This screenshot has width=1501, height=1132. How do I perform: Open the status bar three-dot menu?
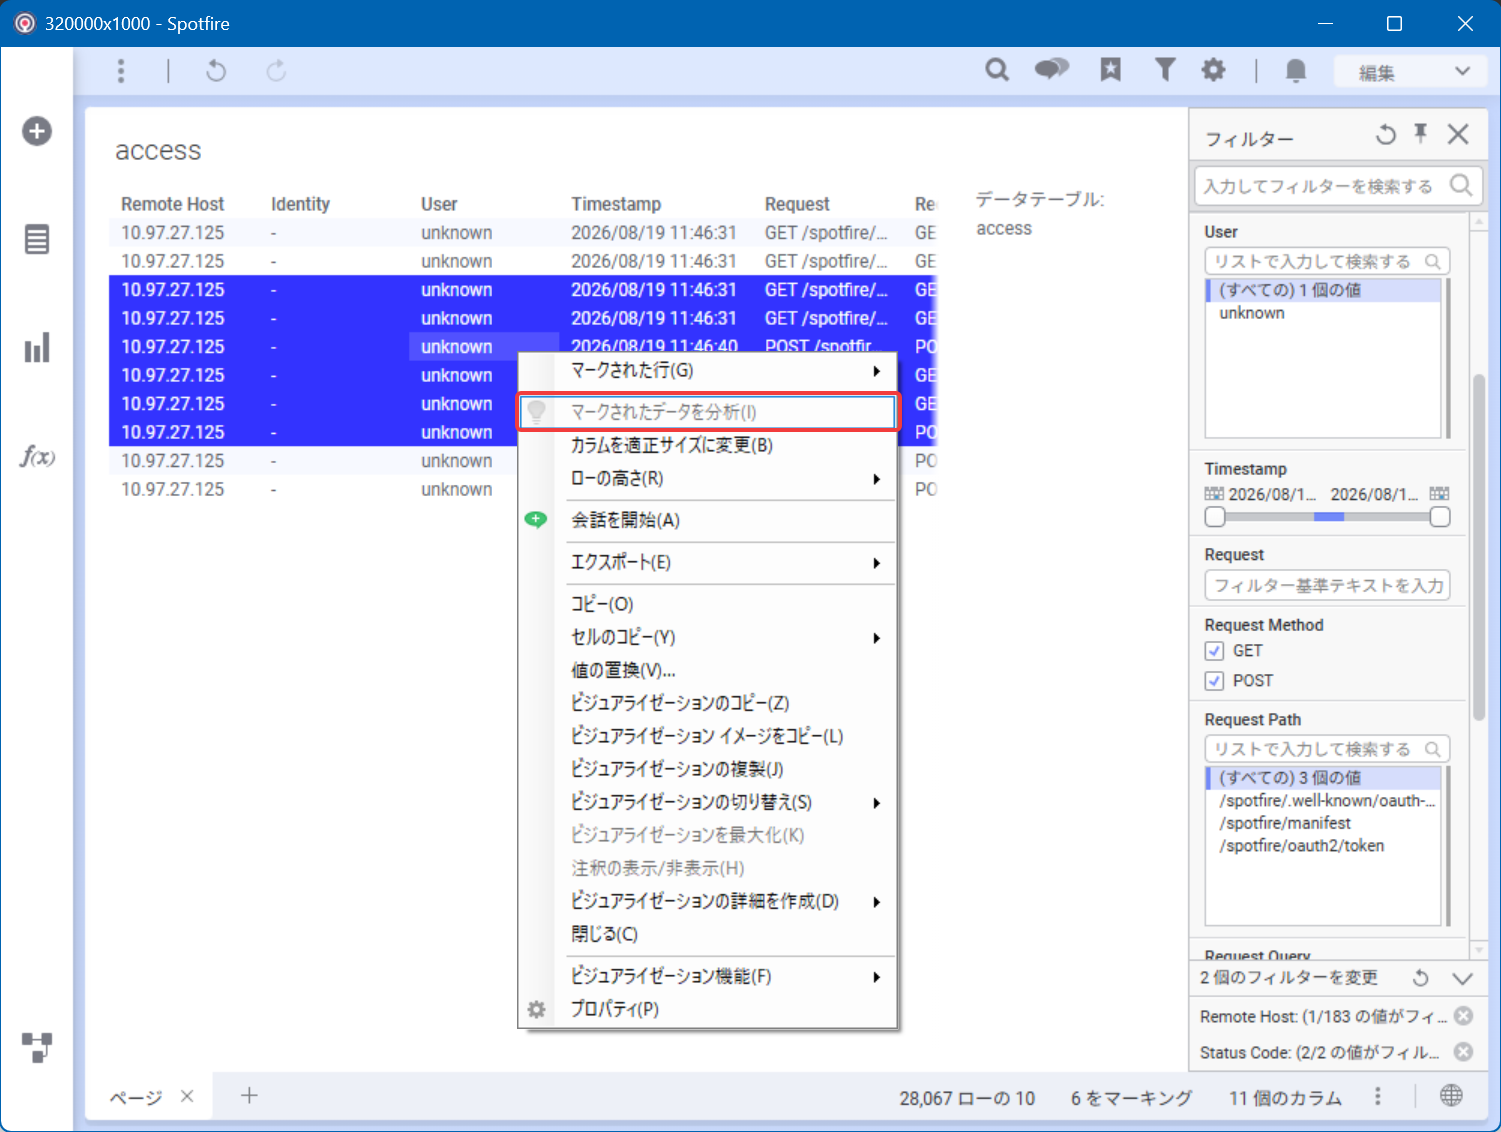pyautogui.click(x=1378, y=1096)
